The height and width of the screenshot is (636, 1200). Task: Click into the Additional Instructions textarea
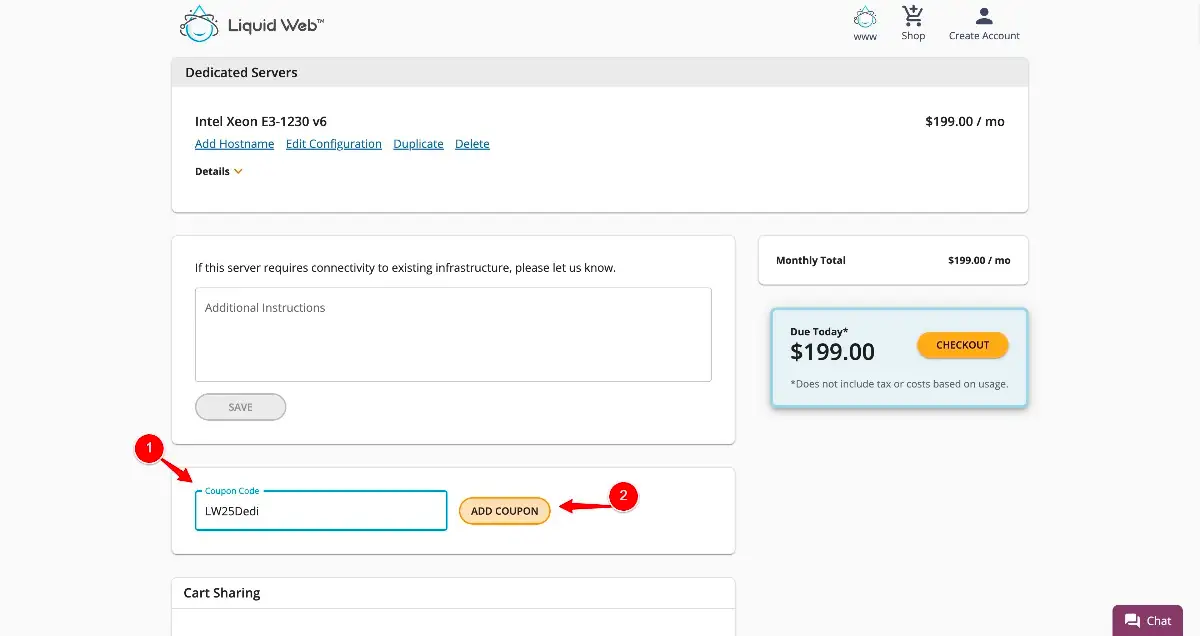point(453,334)
